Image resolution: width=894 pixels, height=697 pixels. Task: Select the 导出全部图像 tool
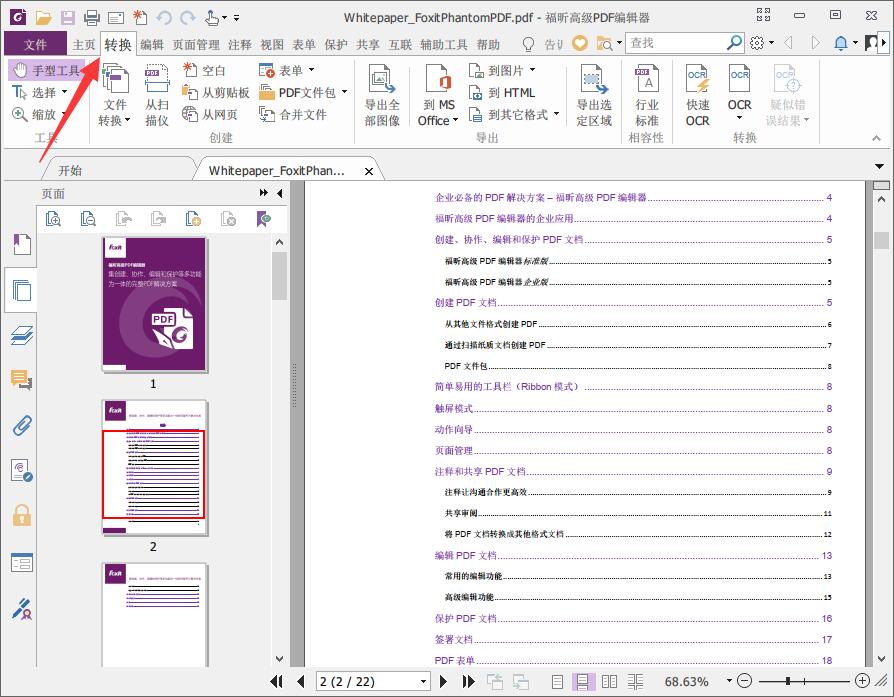click(x=381, y=95)
